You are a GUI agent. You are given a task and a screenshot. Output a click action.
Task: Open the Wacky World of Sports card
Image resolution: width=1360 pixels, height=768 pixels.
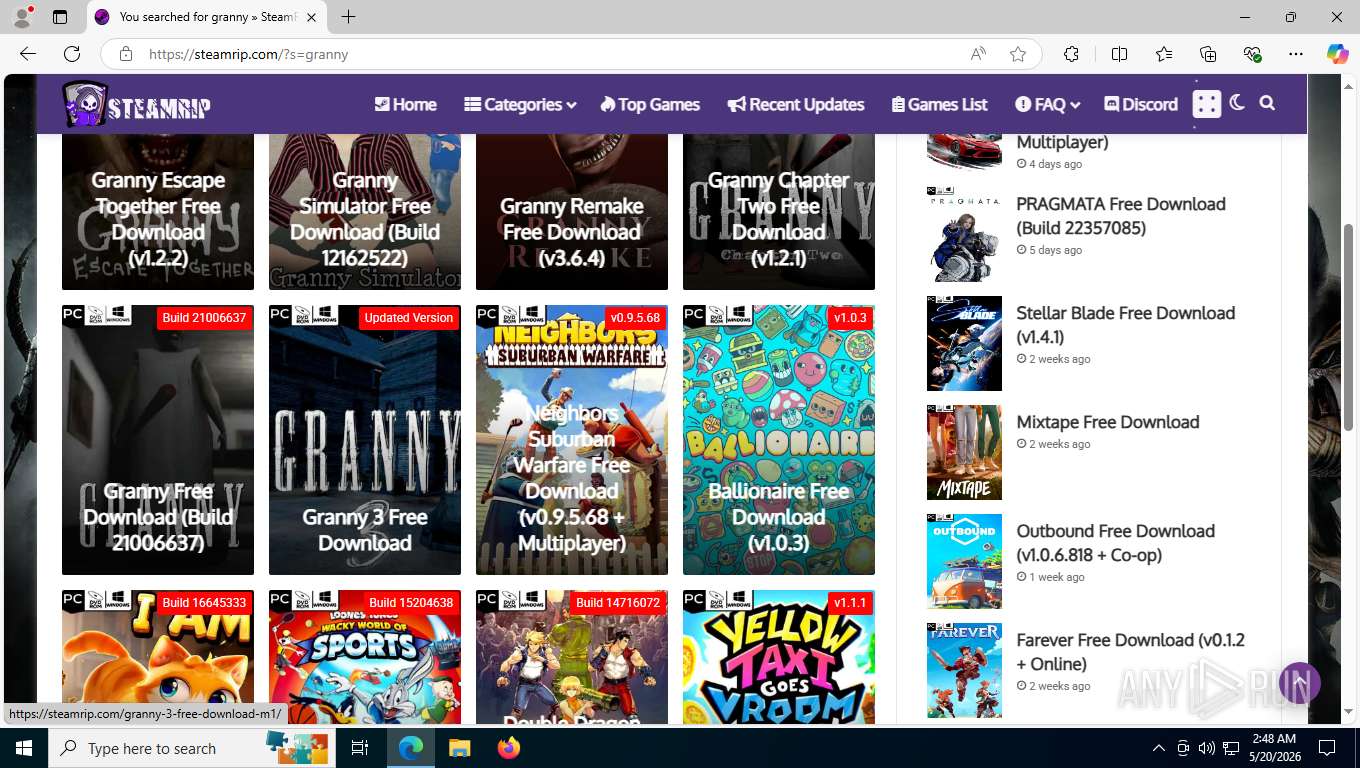pyautogui.click(x=365, y=658)
